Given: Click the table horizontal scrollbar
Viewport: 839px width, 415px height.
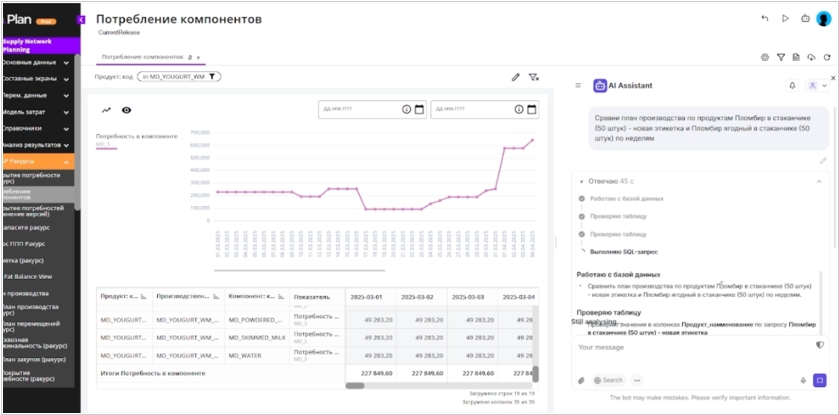Looking at the screenshot, I should [355, 386].
